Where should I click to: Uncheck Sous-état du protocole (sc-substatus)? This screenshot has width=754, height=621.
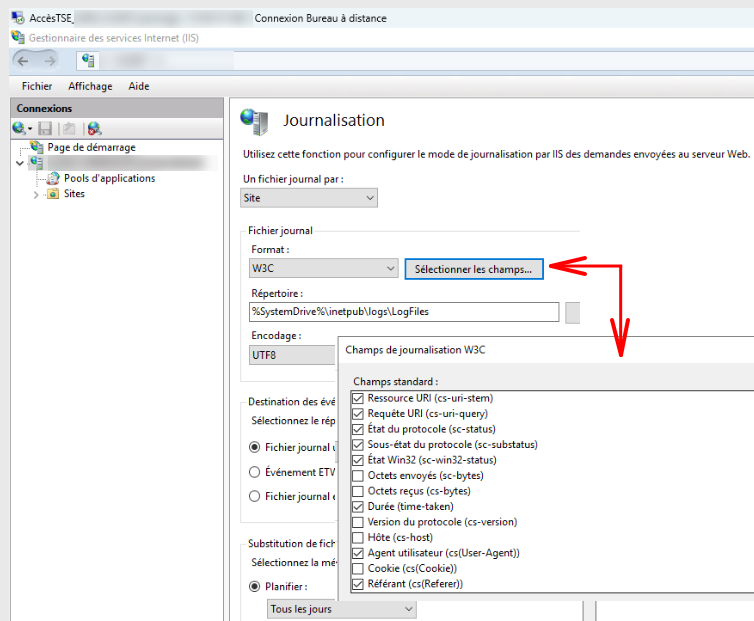click(357, 444)
